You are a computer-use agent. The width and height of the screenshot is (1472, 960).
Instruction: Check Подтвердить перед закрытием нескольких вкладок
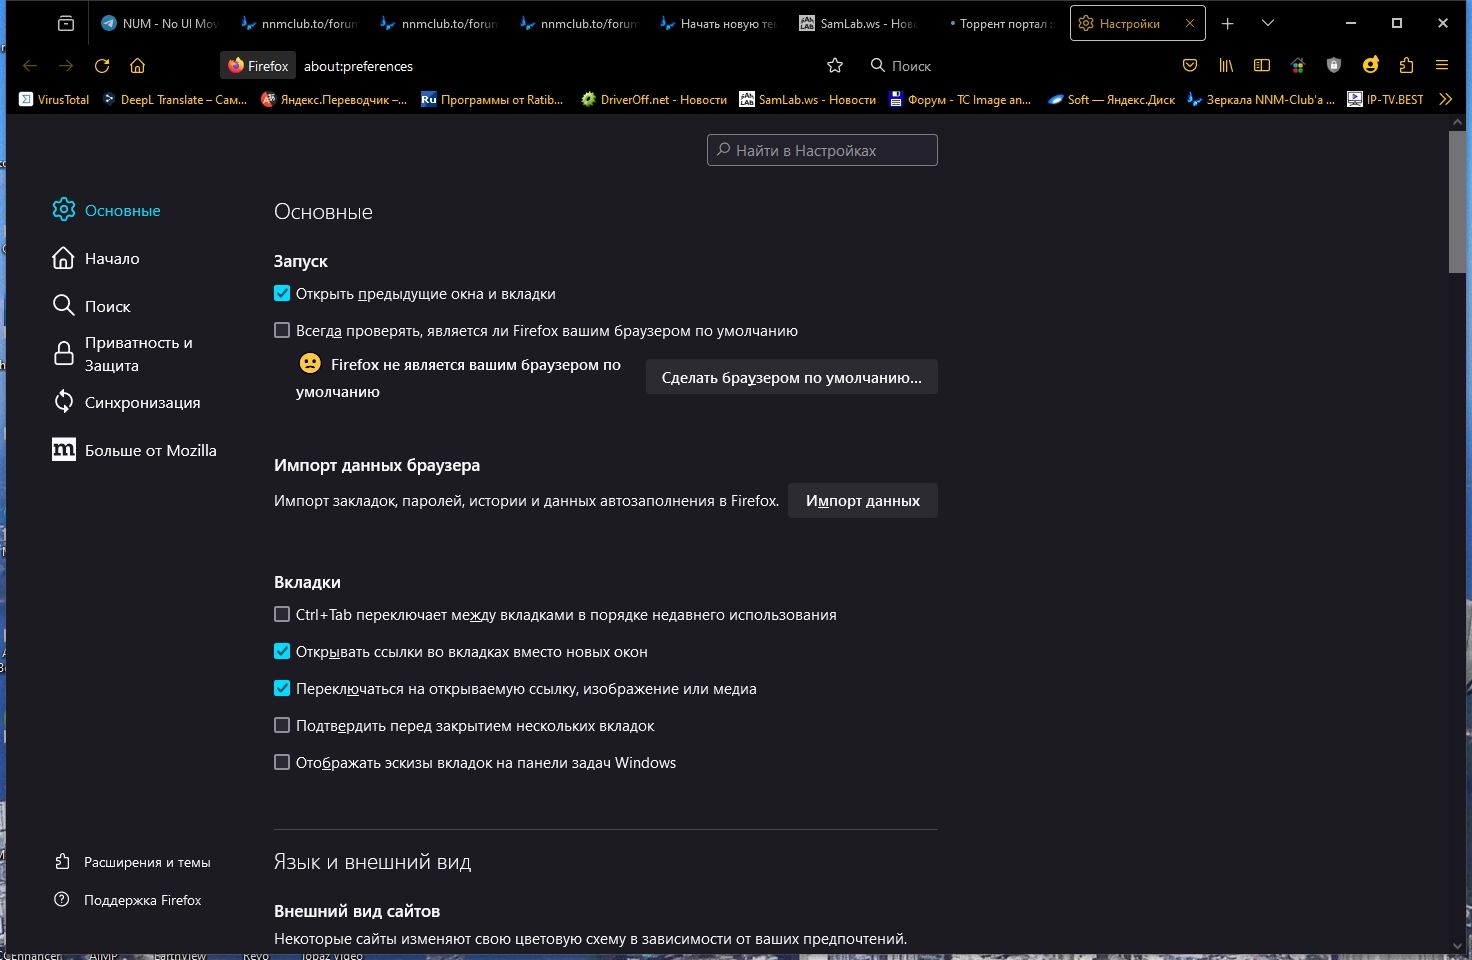[282, 725]
